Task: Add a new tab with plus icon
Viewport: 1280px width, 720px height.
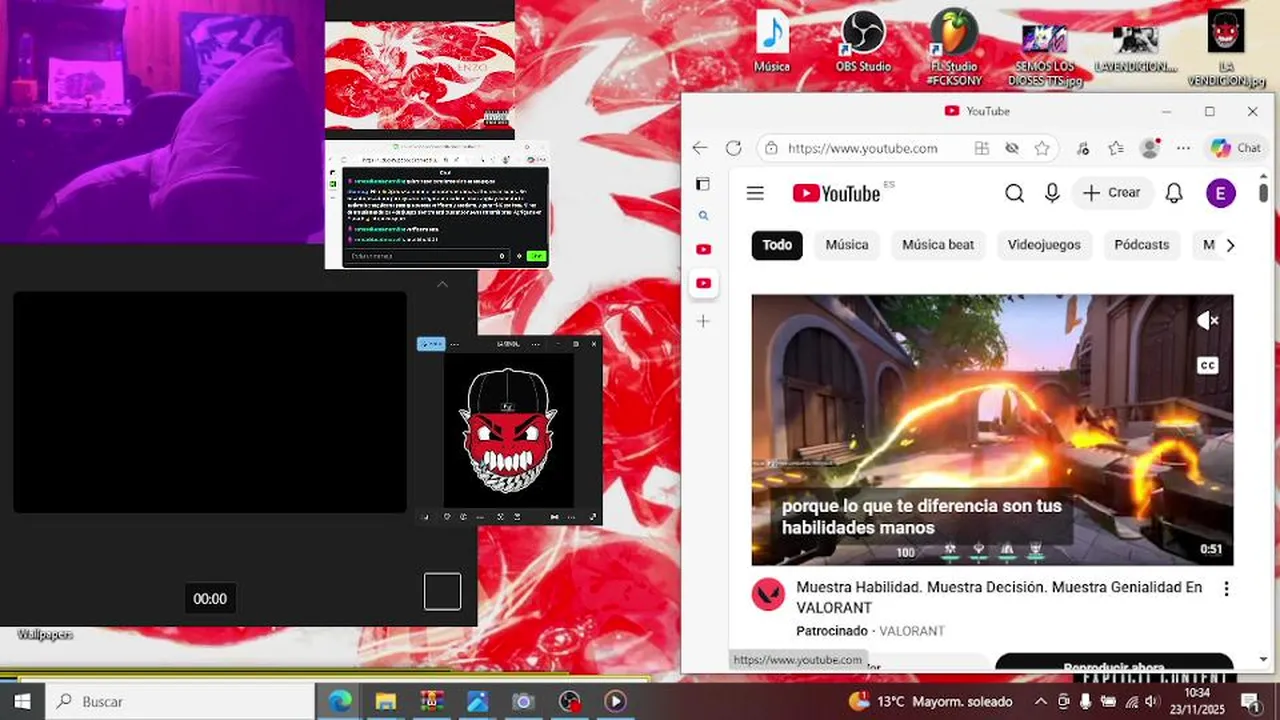Action: [703, 321]
